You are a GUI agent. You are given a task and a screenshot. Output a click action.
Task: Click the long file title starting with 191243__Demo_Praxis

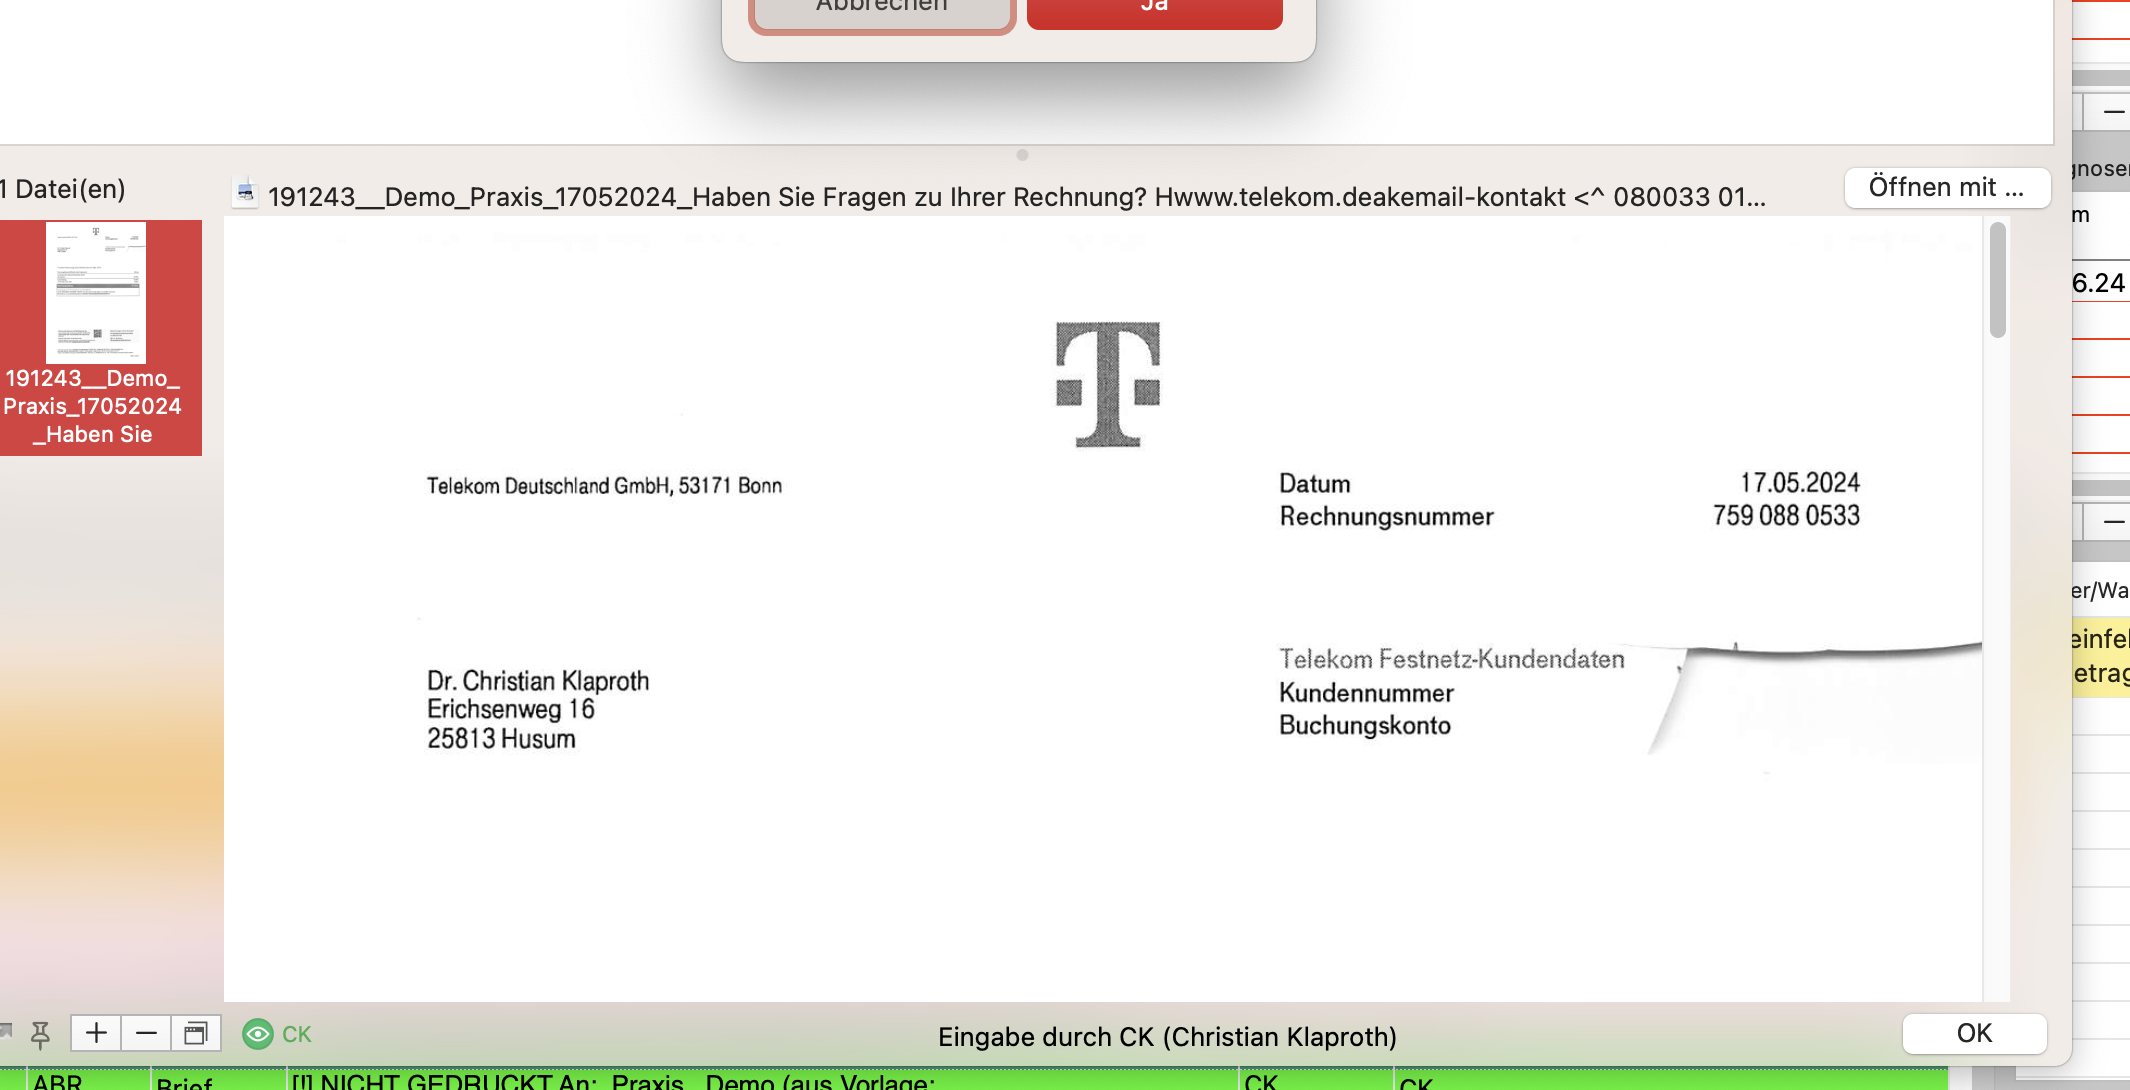[x=1017, y=197]
